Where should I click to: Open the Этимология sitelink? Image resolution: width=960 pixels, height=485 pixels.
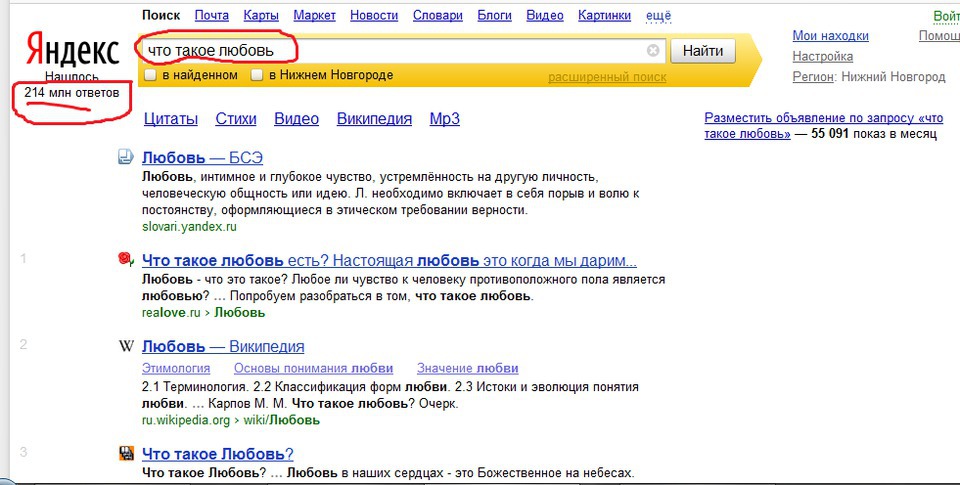tap(176, 369)
